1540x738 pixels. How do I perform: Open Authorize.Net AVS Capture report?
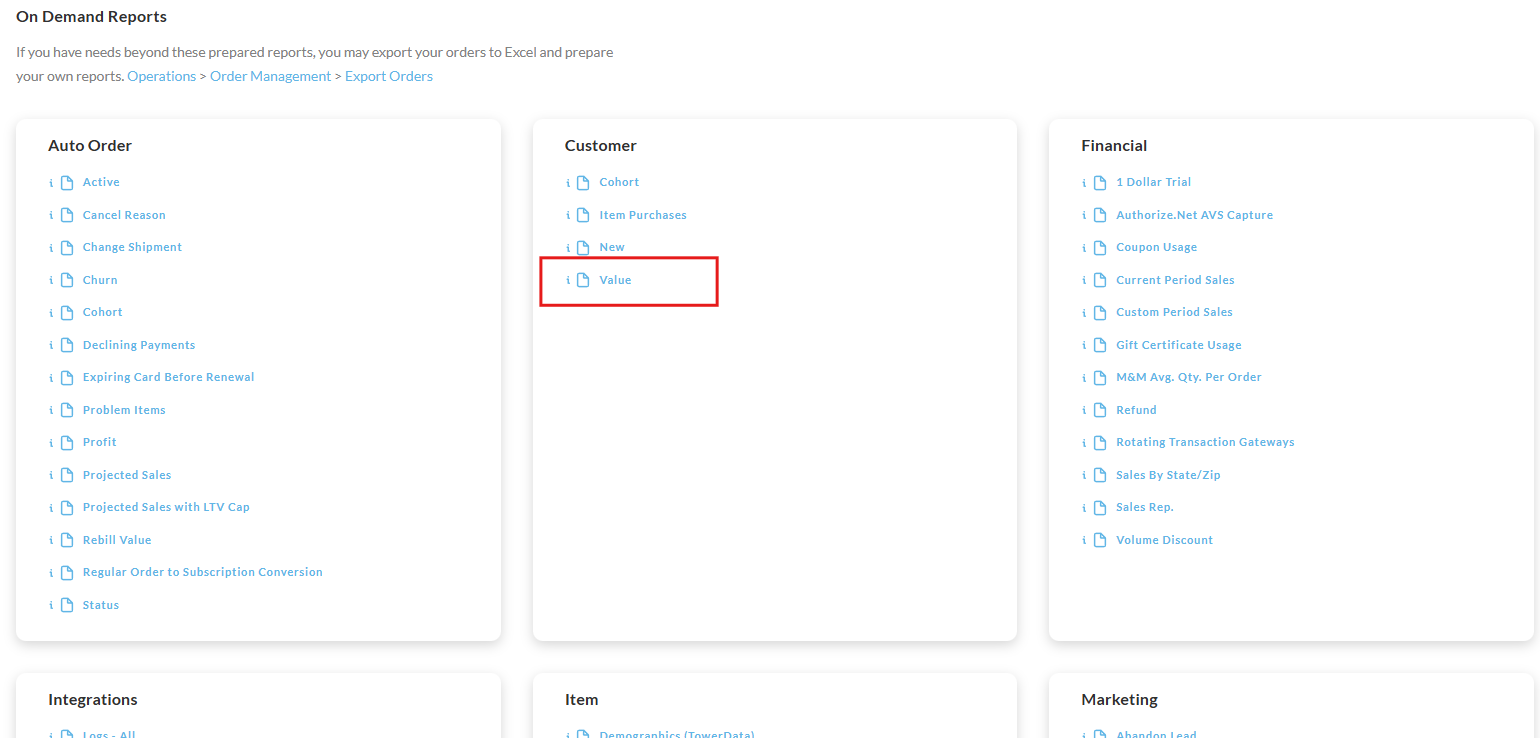(1195, 215)
